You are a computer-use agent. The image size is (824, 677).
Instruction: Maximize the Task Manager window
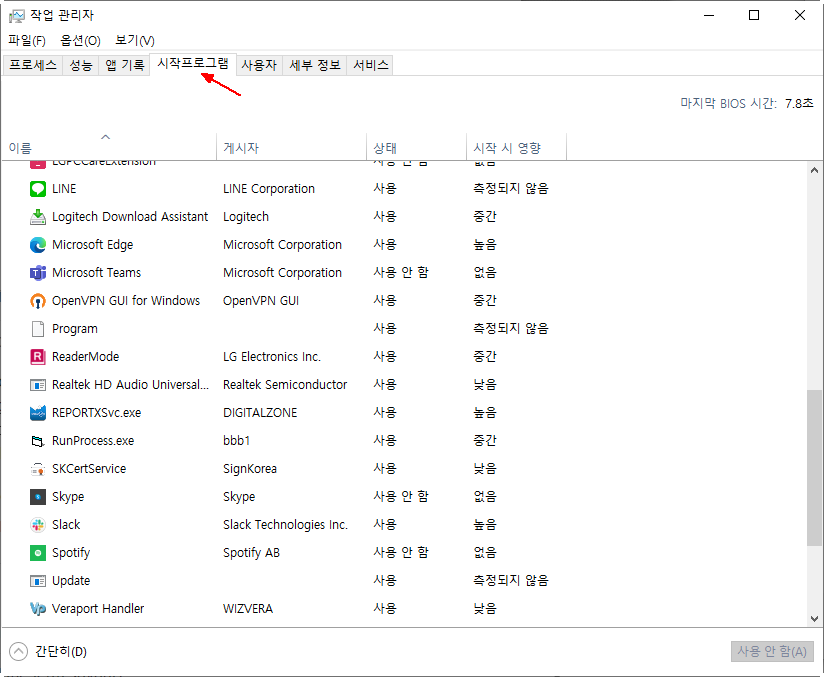coord(754,15)
